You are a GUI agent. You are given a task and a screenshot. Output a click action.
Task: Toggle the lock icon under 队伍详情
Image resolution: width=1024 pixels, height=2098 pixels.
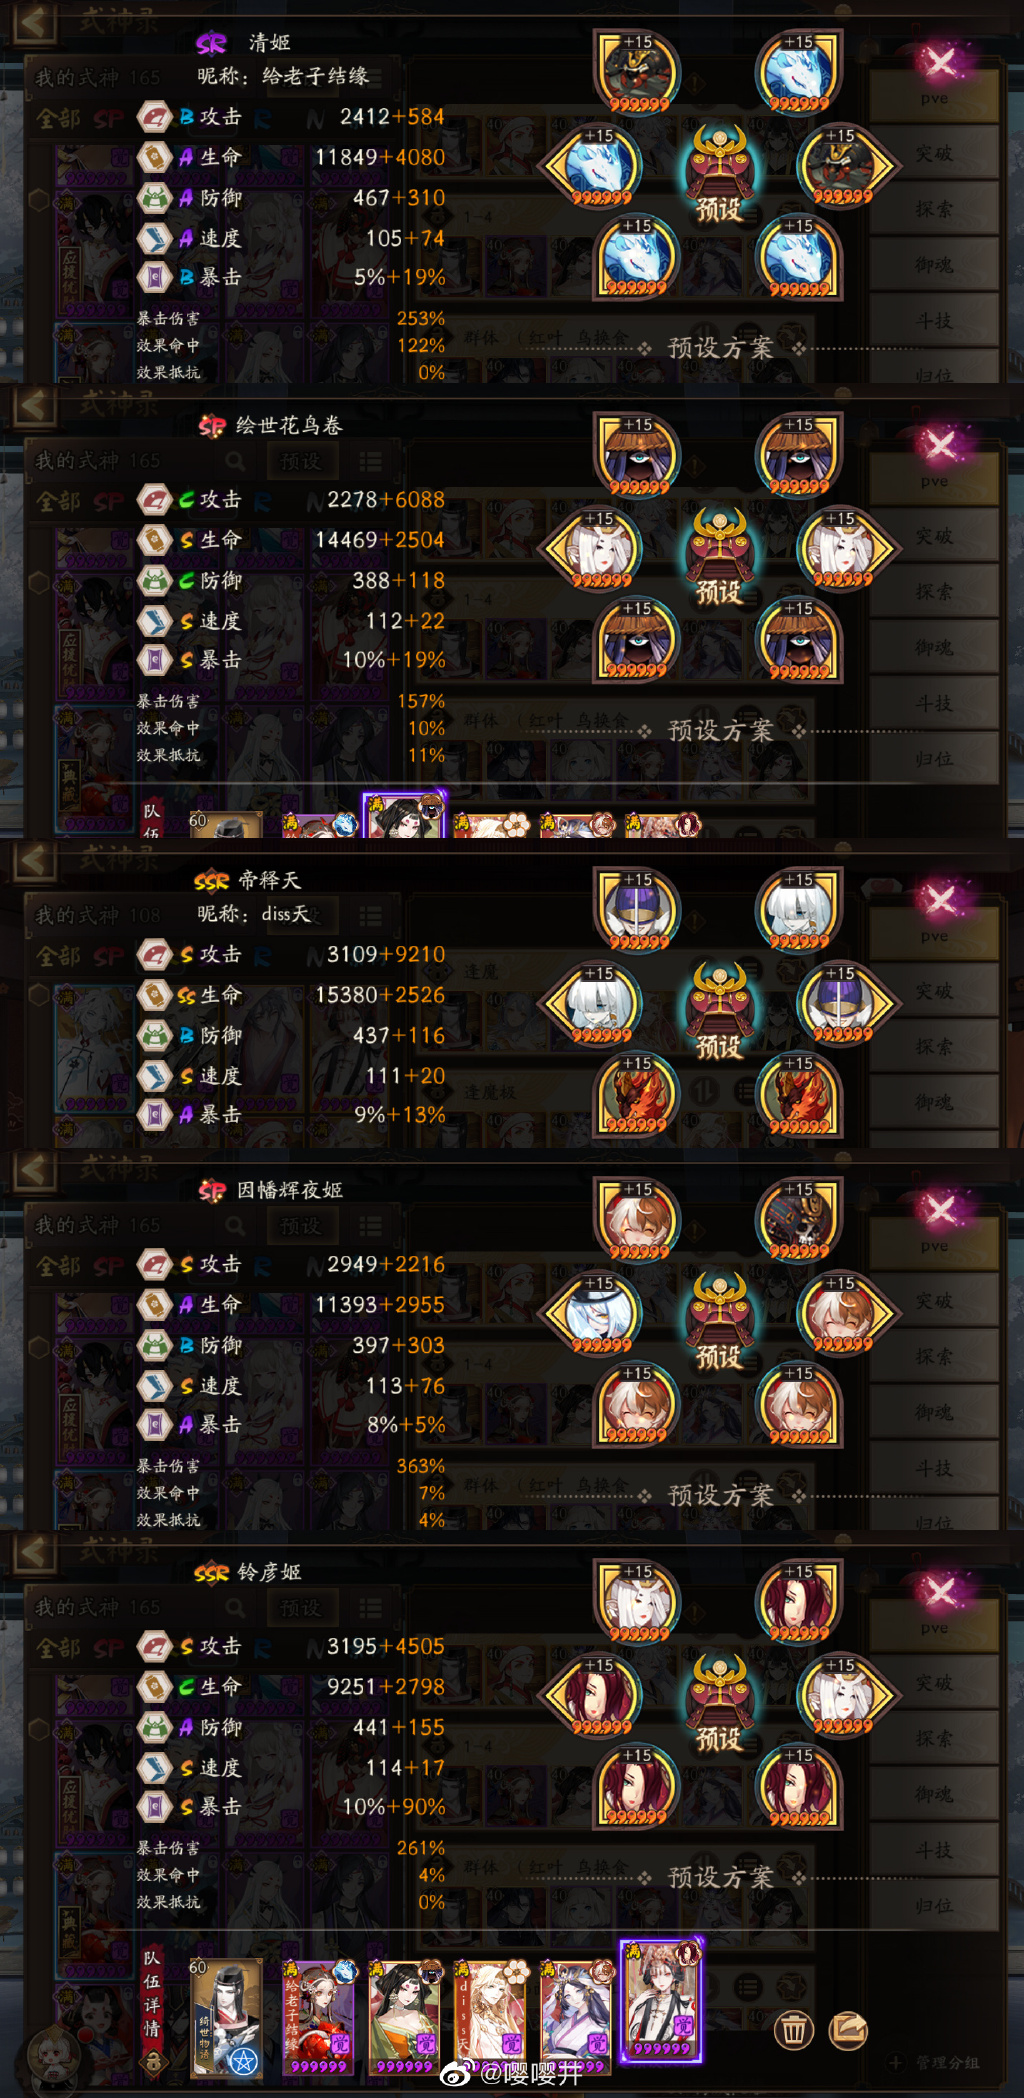[x=152, y=2061]
